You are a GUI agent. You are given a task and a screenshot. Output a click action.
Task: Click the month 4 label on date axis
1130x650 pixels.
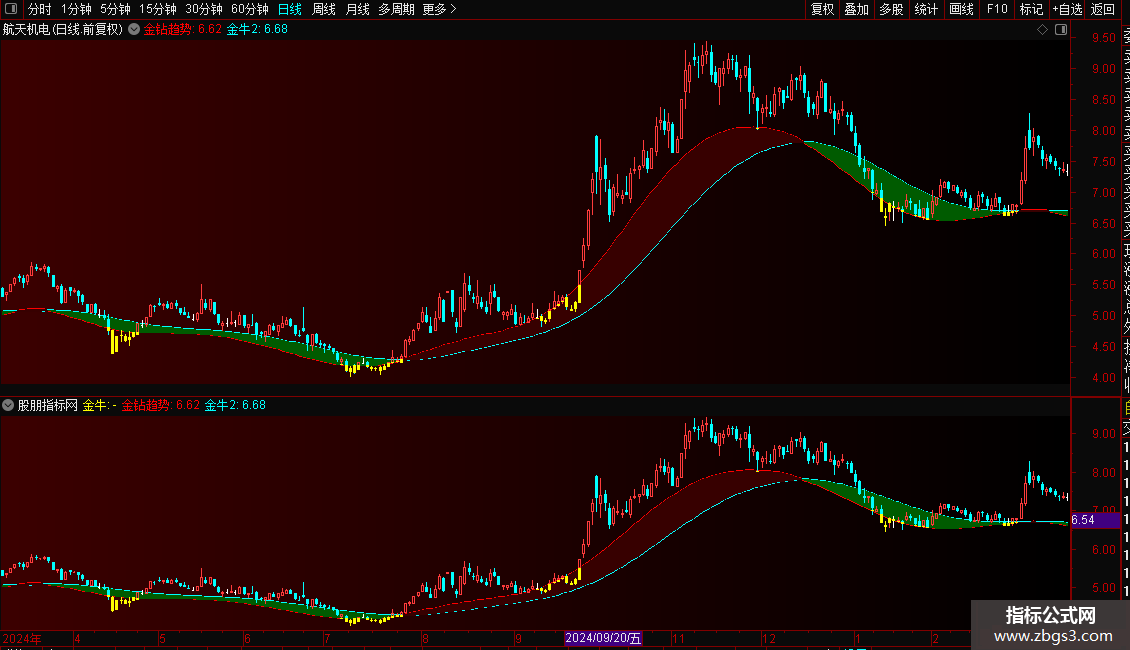[77, 638]
